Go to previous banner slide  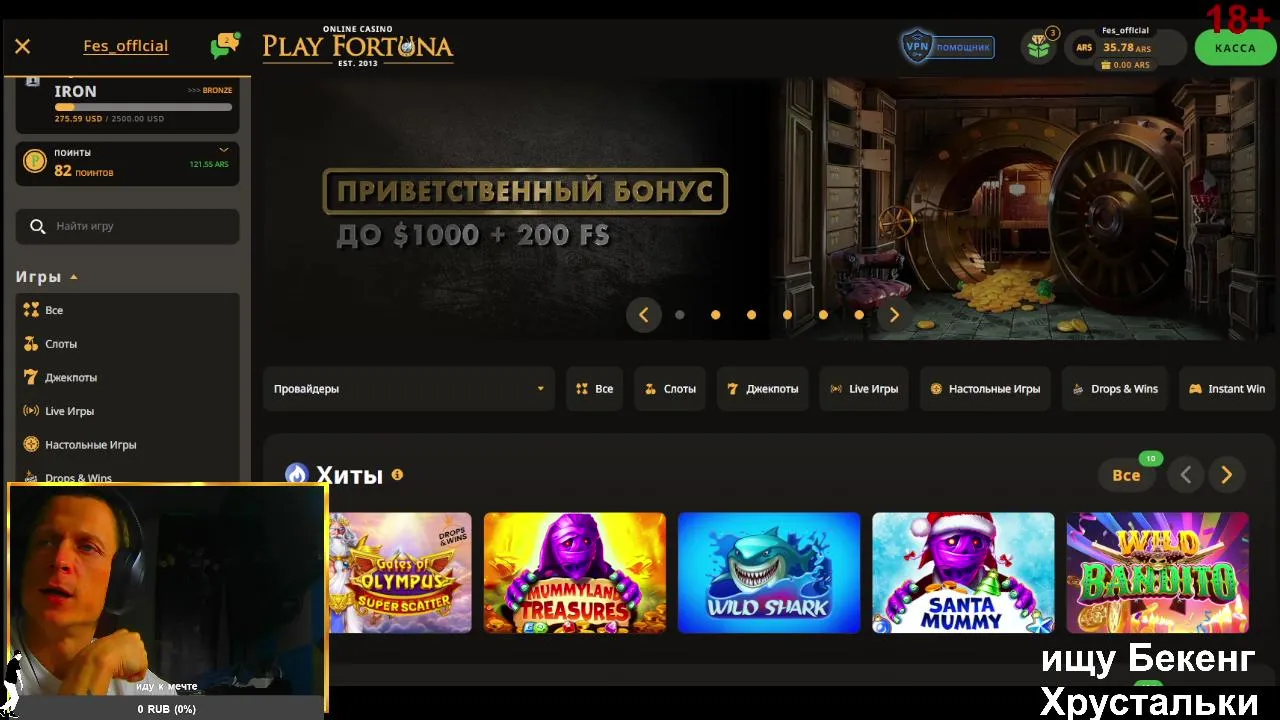pyautogui.click(x=644, y=315)
